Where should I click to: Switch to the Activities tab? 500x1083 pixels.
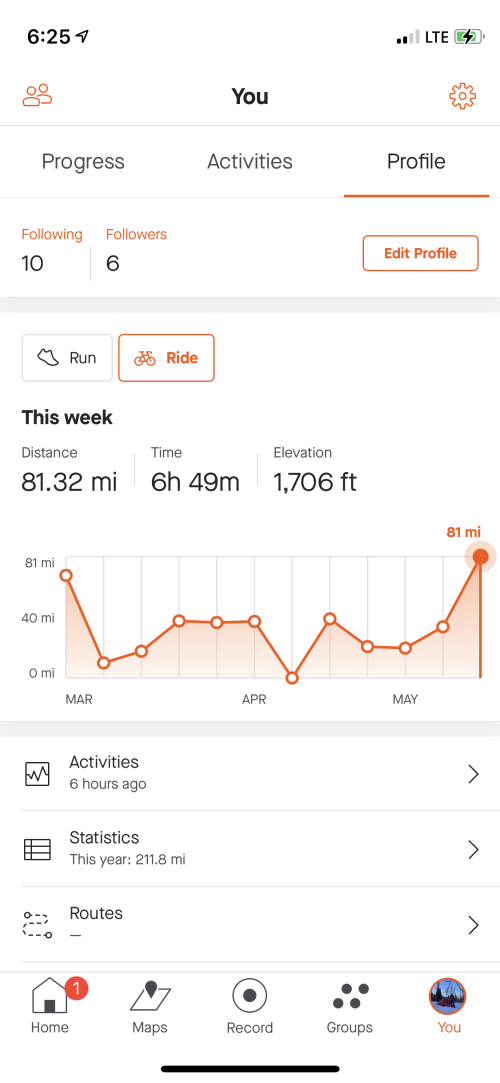pyautogui.click(x=250, y=162)
